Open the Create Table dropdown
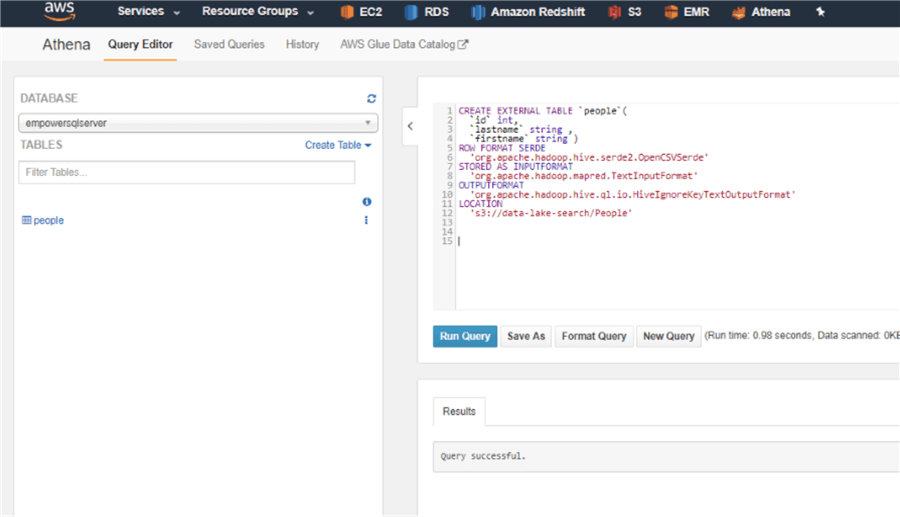The image size is (900, 517). (x=338, y=145)
